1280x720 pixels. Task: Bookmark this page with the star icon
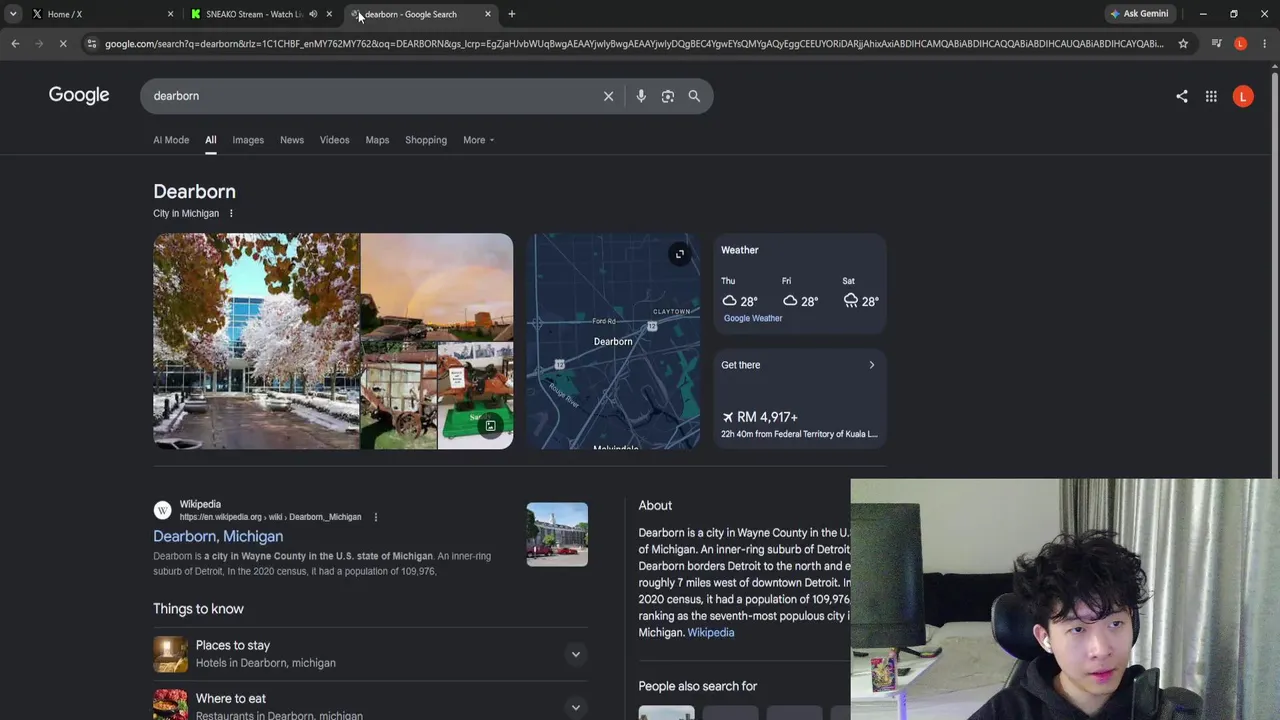coord(1183,44)
